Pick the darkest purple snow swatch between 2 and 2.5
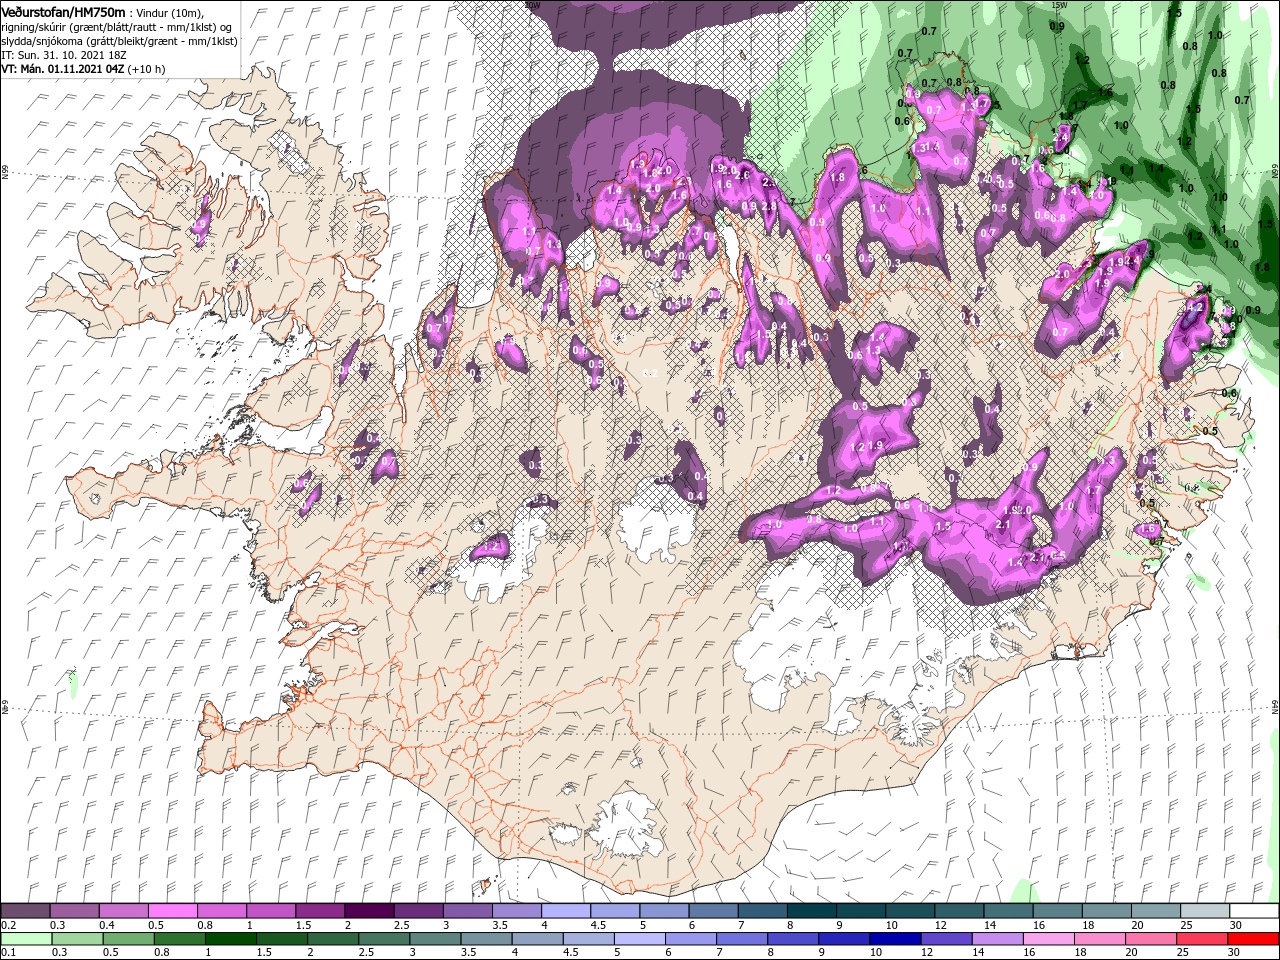 369,911
